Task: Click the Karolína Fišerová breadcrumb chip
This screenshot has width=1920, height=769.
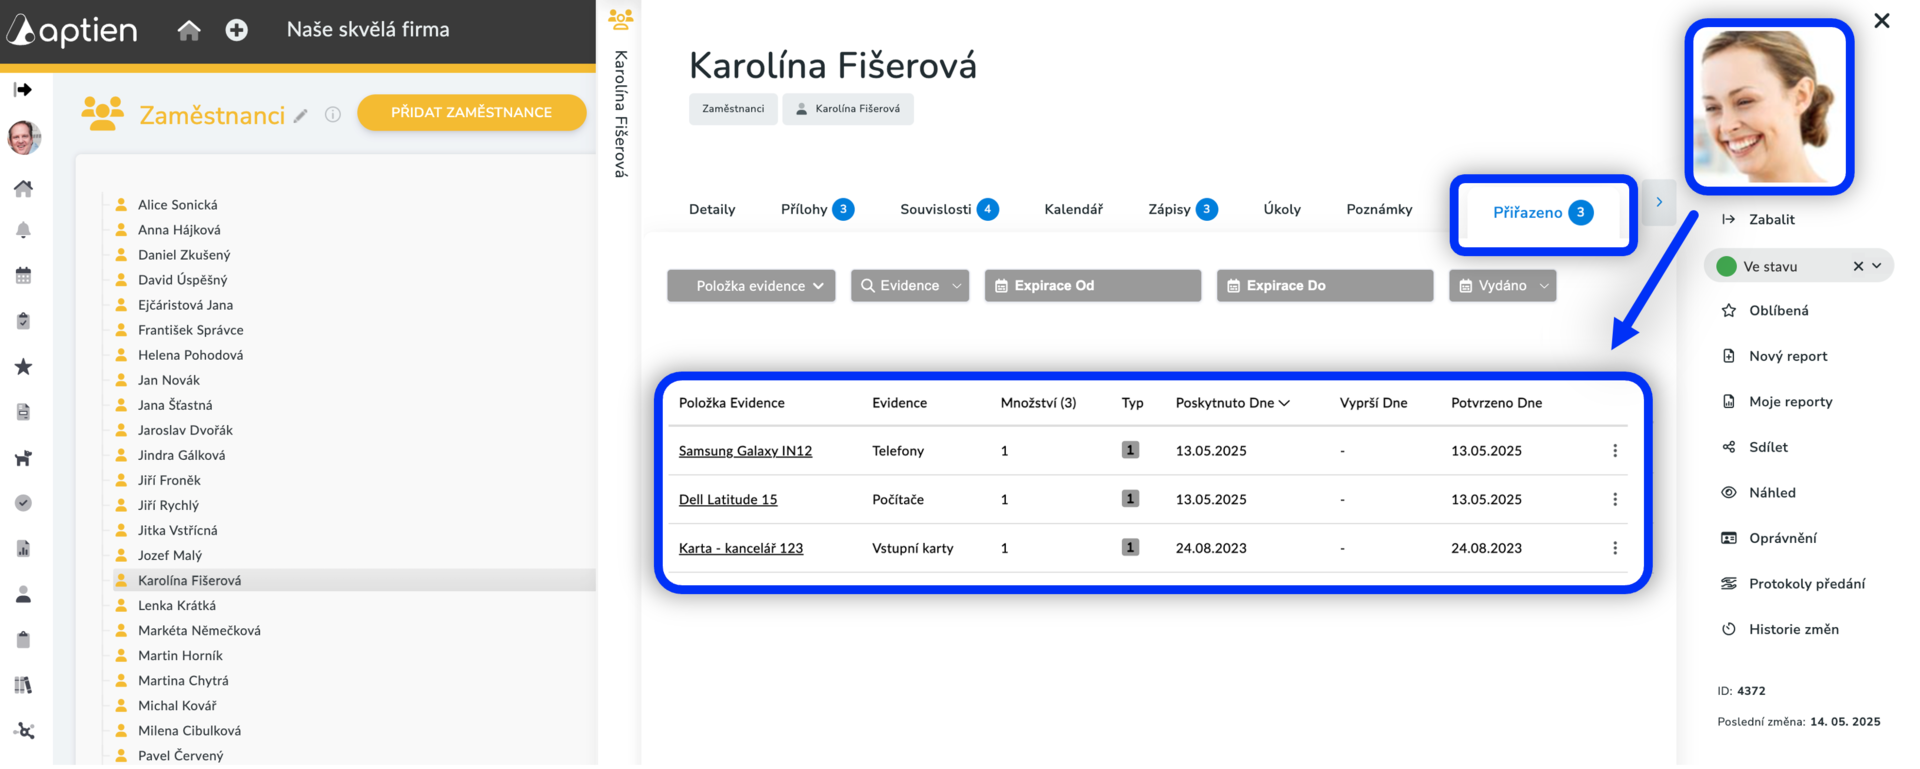Action: click(x=848, y=109)
